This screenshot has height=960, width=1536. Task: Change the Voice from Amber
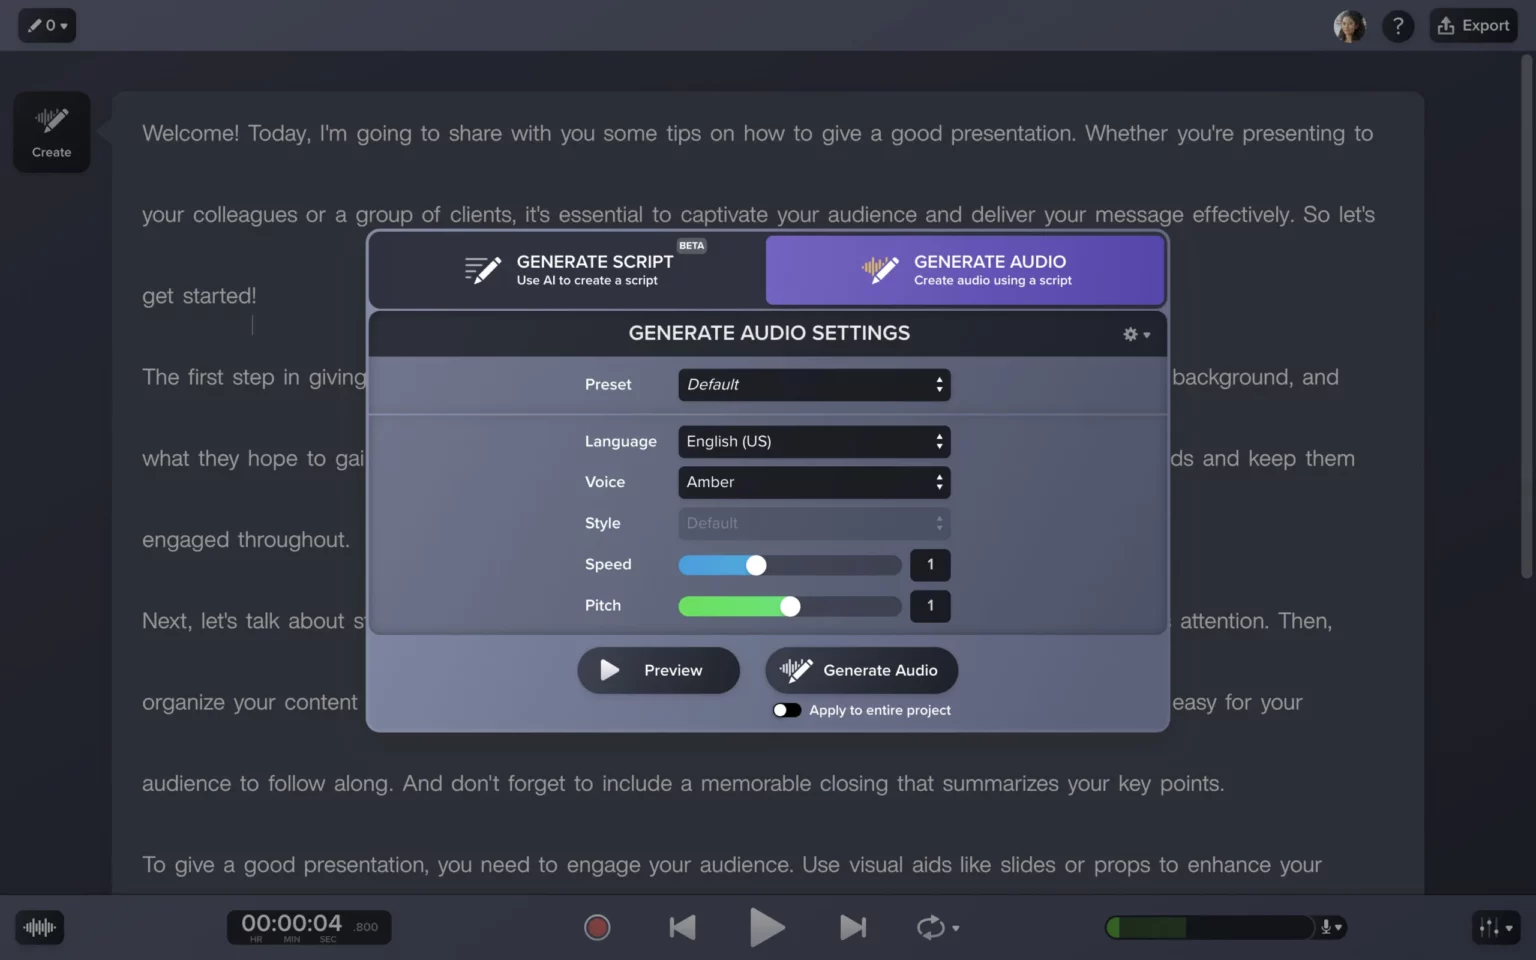point(813,482)
